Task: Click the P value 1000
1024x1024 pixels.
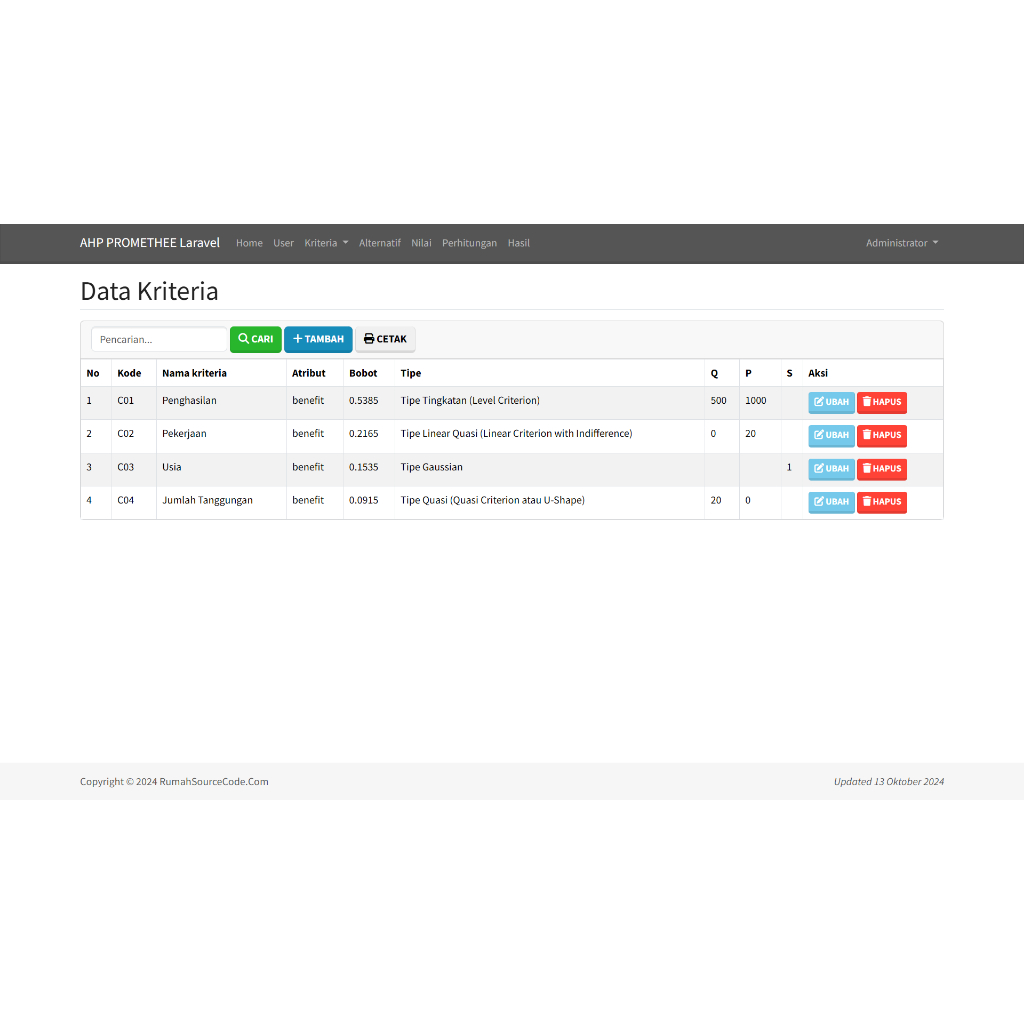Action: coord(756,401)
